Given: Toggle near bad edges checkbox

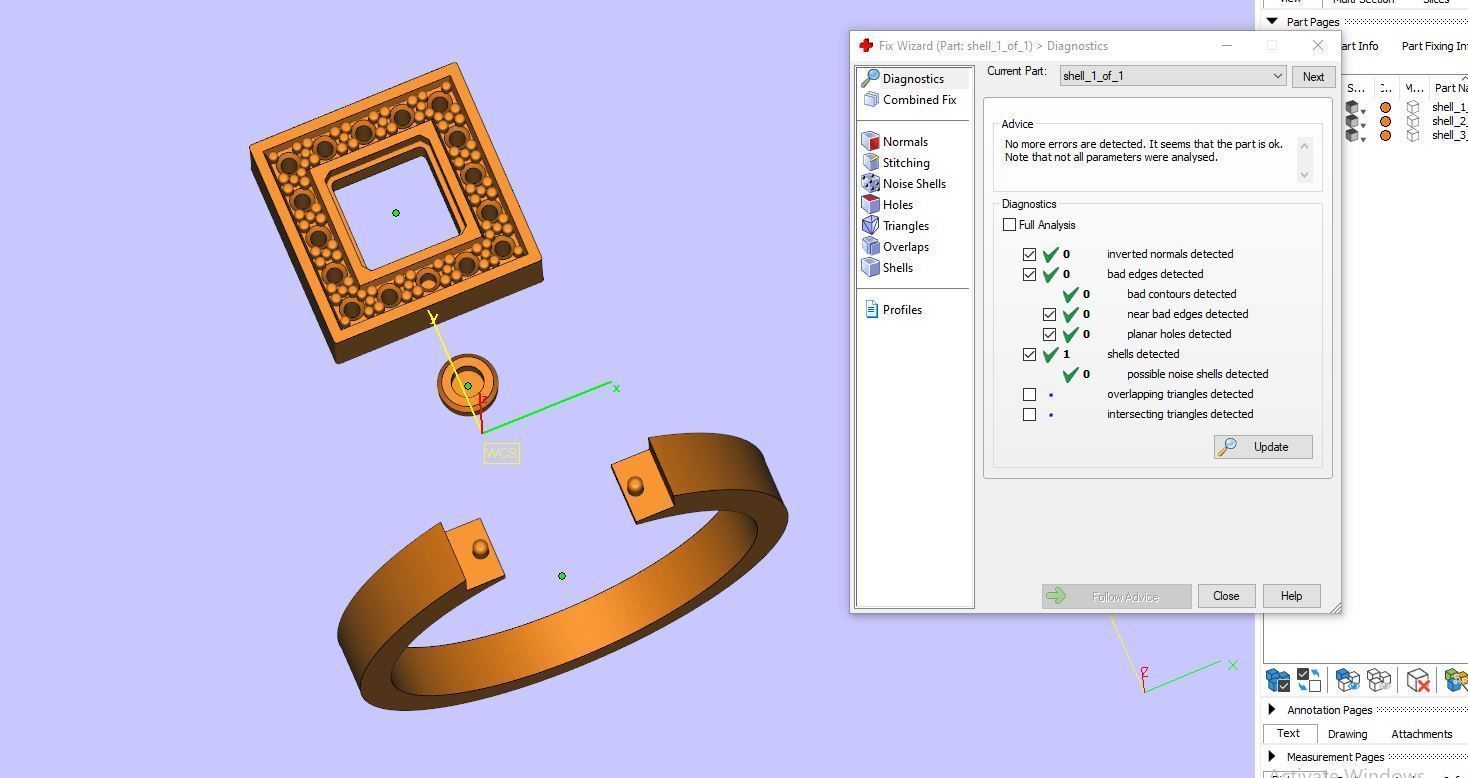Looking at the screenshot, I should [1049, 314].
